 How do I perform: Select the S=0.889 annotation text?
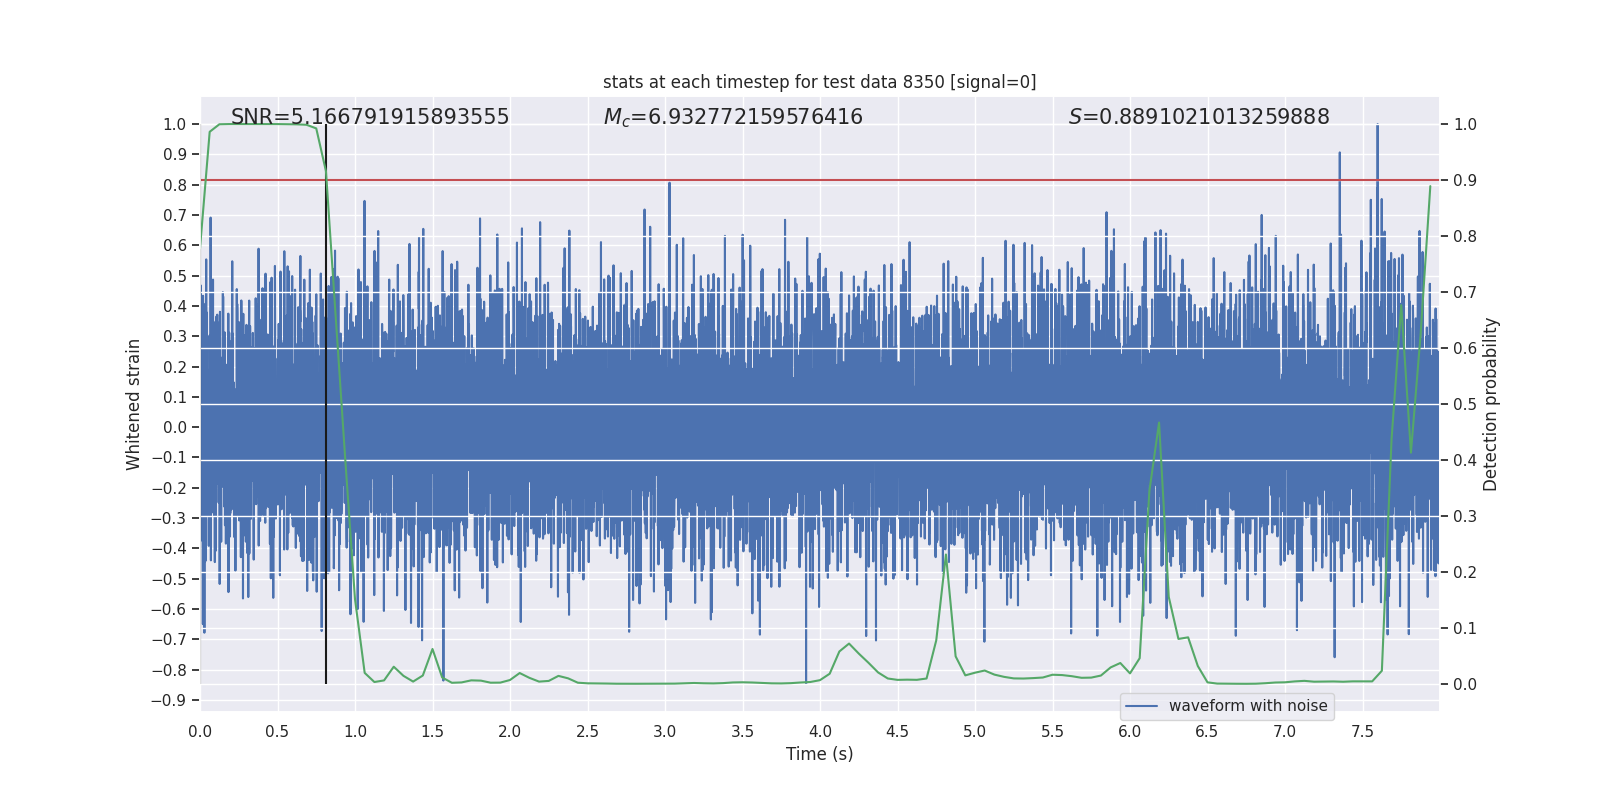tap(1198, 117)
